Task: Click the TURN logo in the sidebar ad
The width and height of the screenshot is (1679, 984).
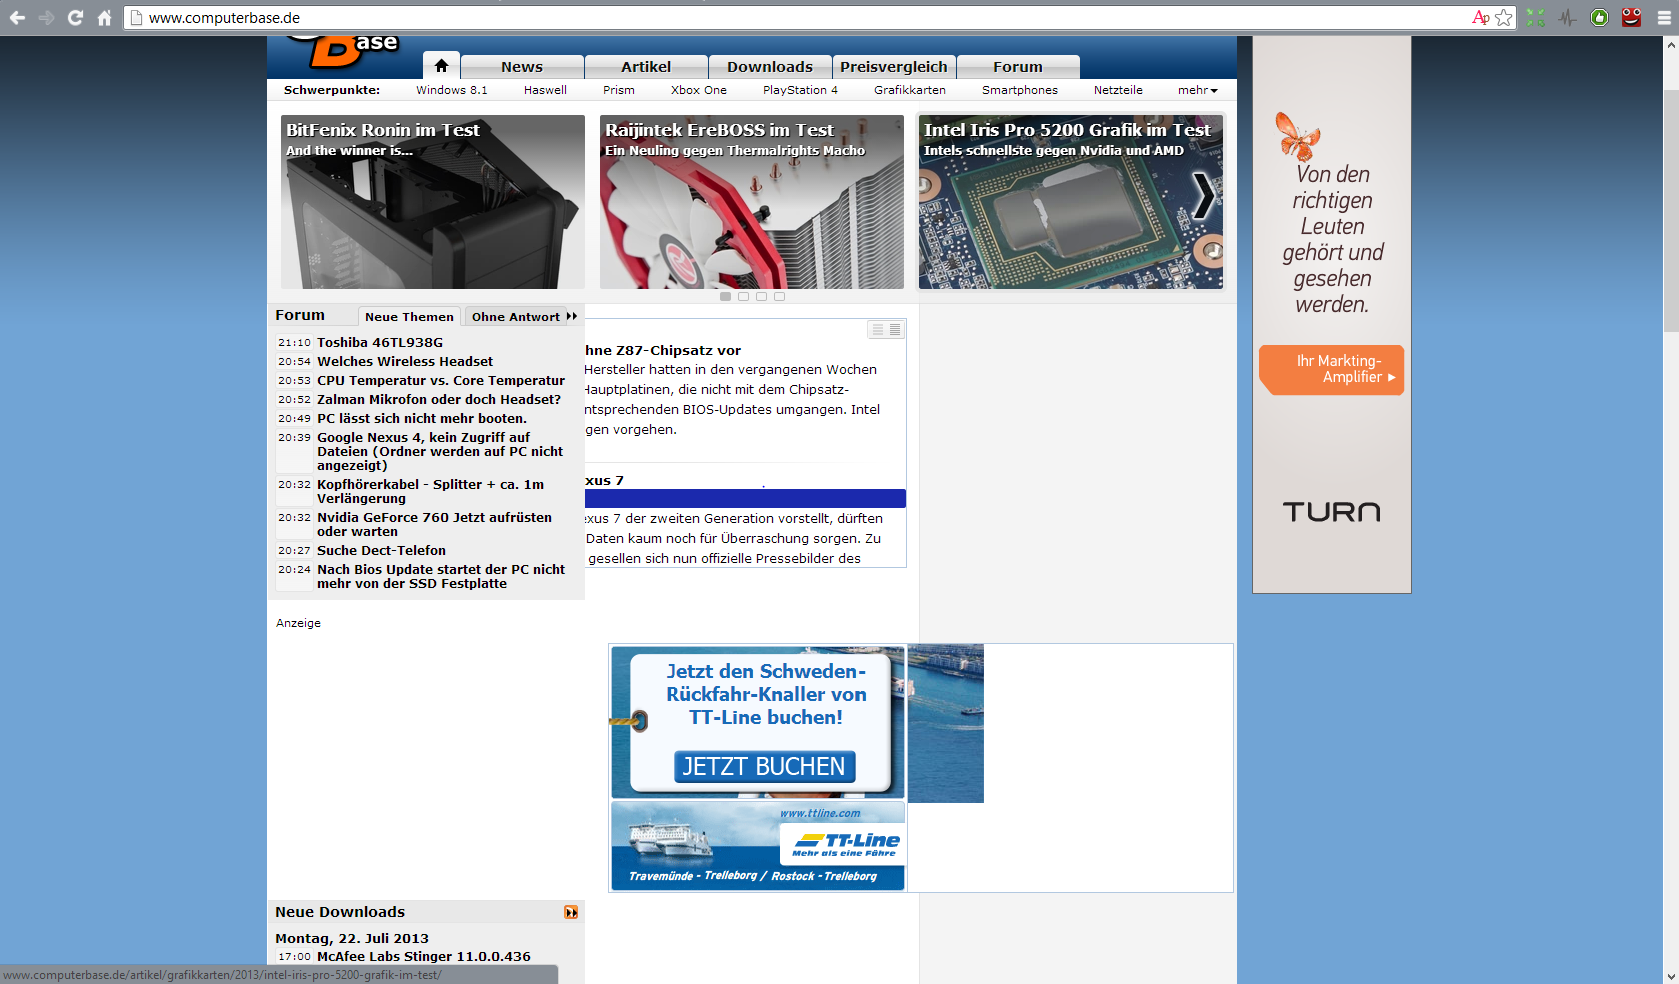Action: (x=1332, y=512)
